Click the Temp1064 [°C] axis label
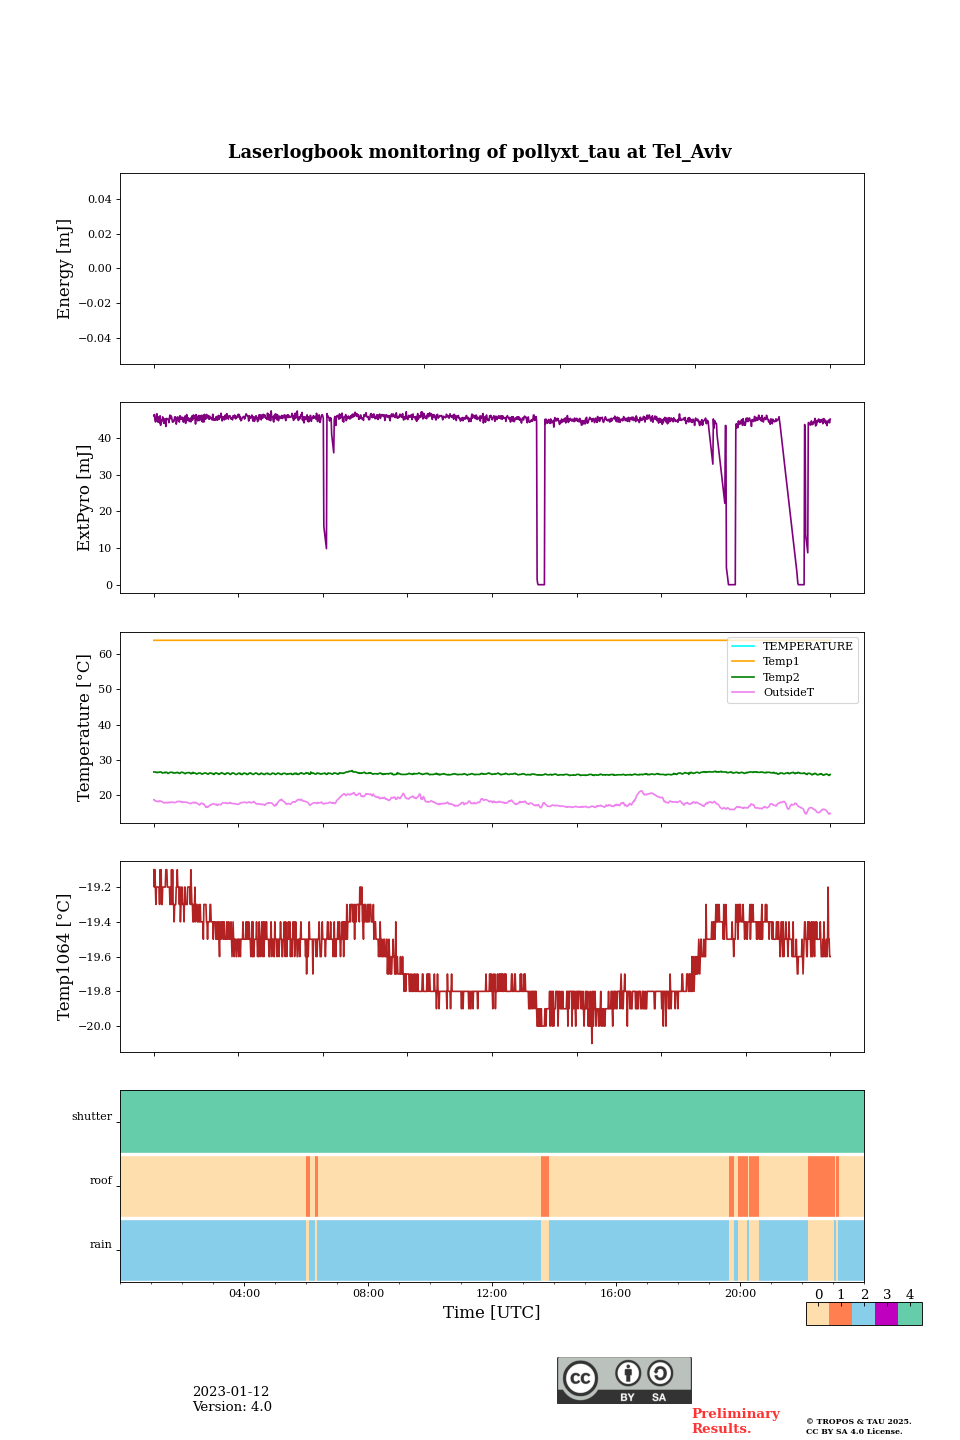Image resolution: width=960 pixels, height=1440 pixels. 64,957
